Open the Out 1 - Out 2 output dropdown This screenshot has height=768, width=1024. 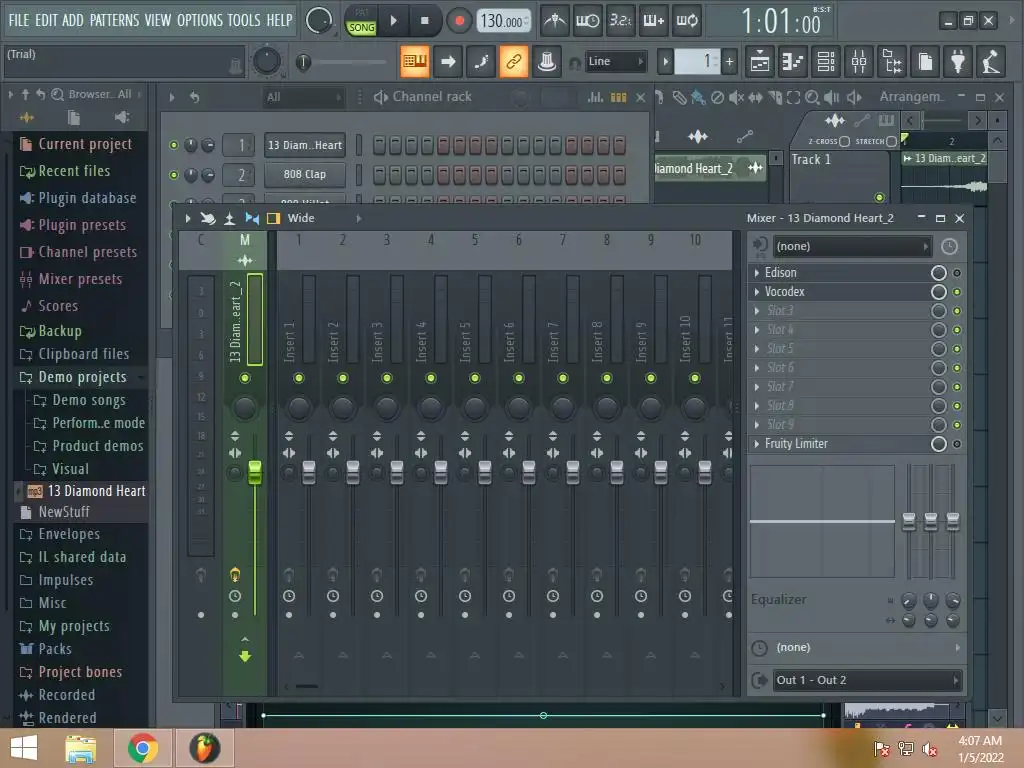pos(867,680)
